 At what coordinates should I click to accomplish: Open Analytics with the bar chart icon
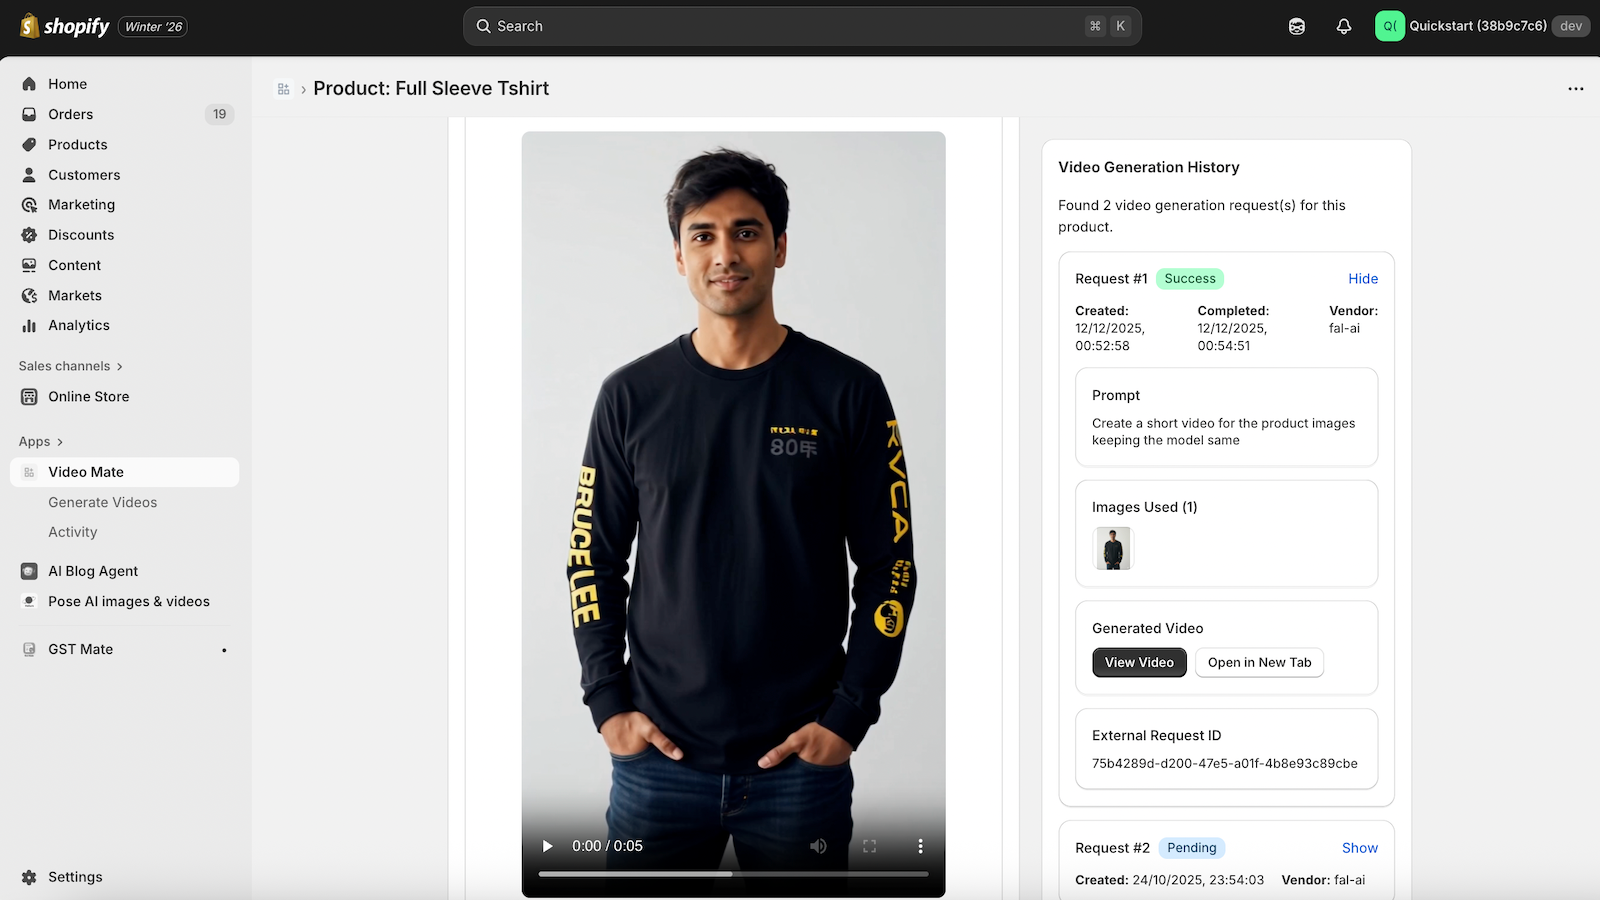[x=29, y=325]
